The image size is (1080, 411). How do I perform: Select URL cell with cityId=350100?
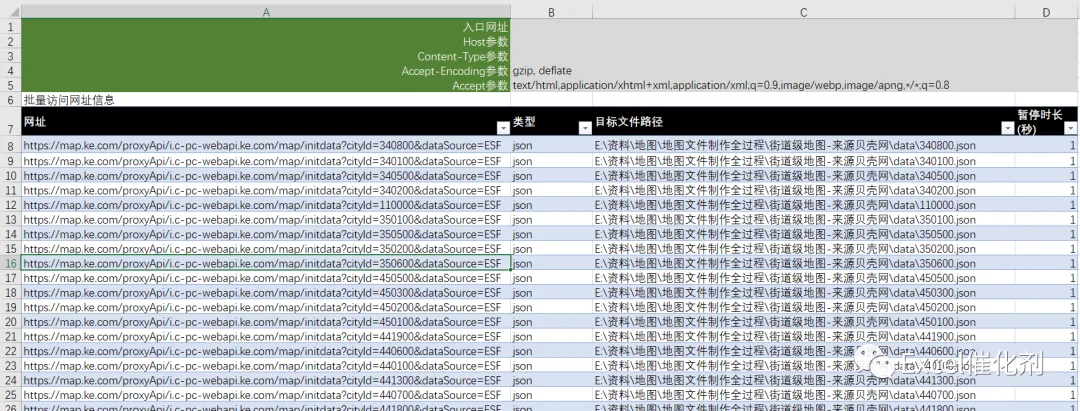[x=267, y=220]
